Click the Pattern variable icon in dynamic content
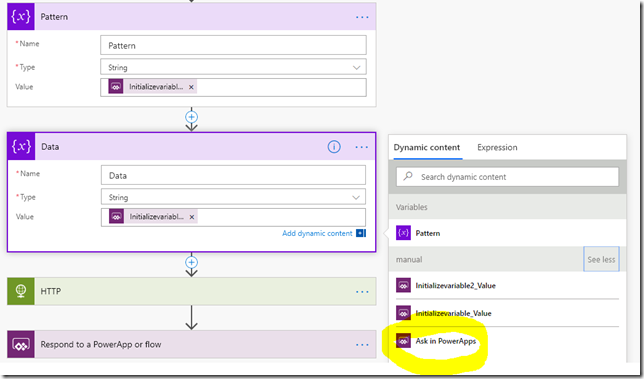Viewport: 644px width, 379px height. tap(403, 233)
